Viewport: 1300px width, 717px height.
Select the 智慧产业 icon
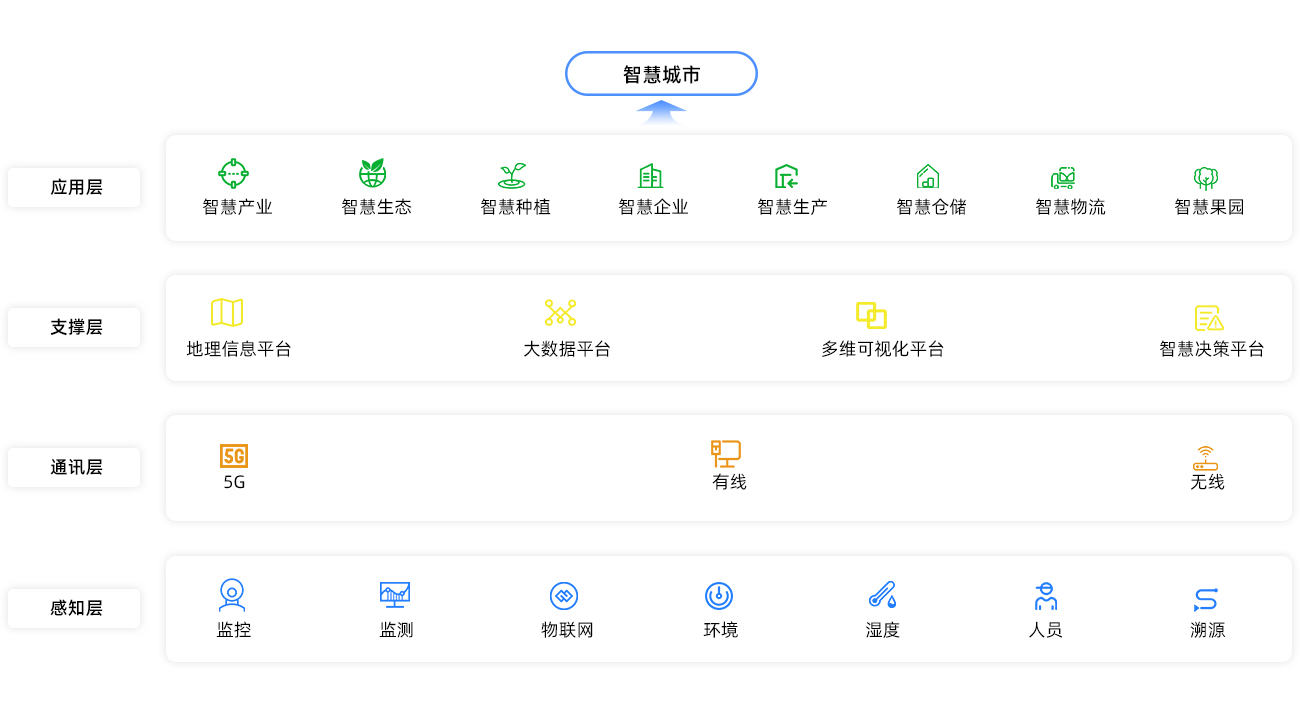pos(235,171)
